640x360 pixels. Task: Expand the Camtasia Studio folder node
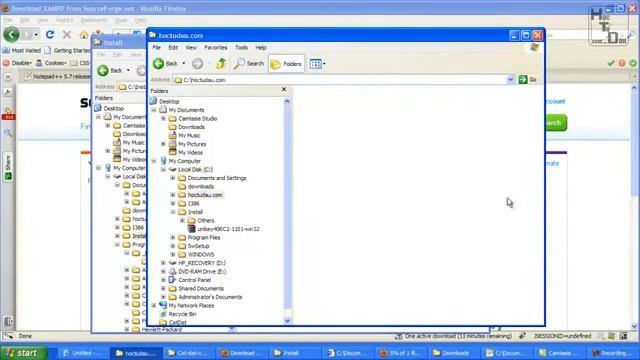pos(163,118)
